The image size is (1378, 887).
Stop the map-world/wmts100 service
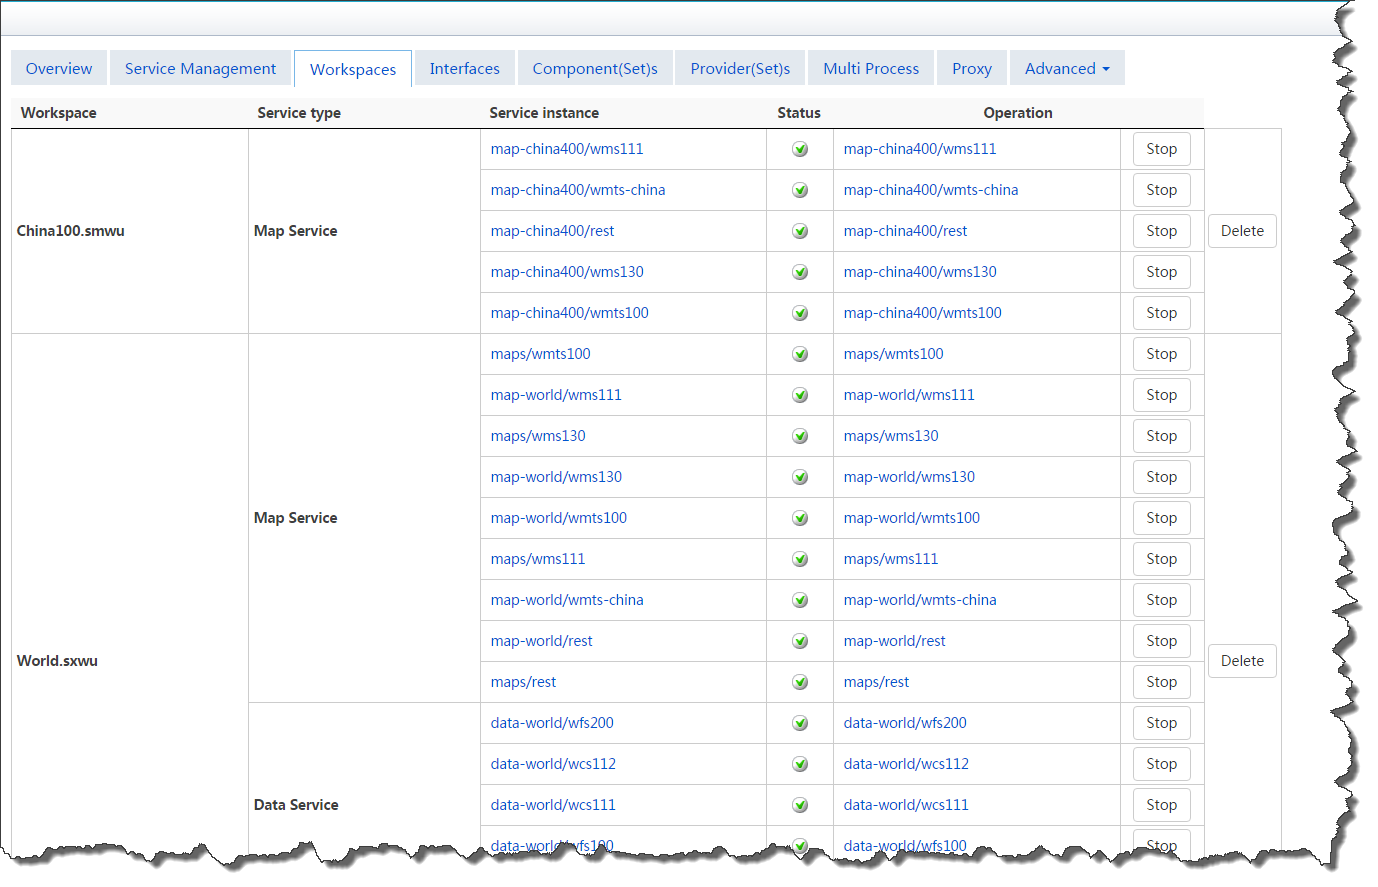click(1161, 518)
